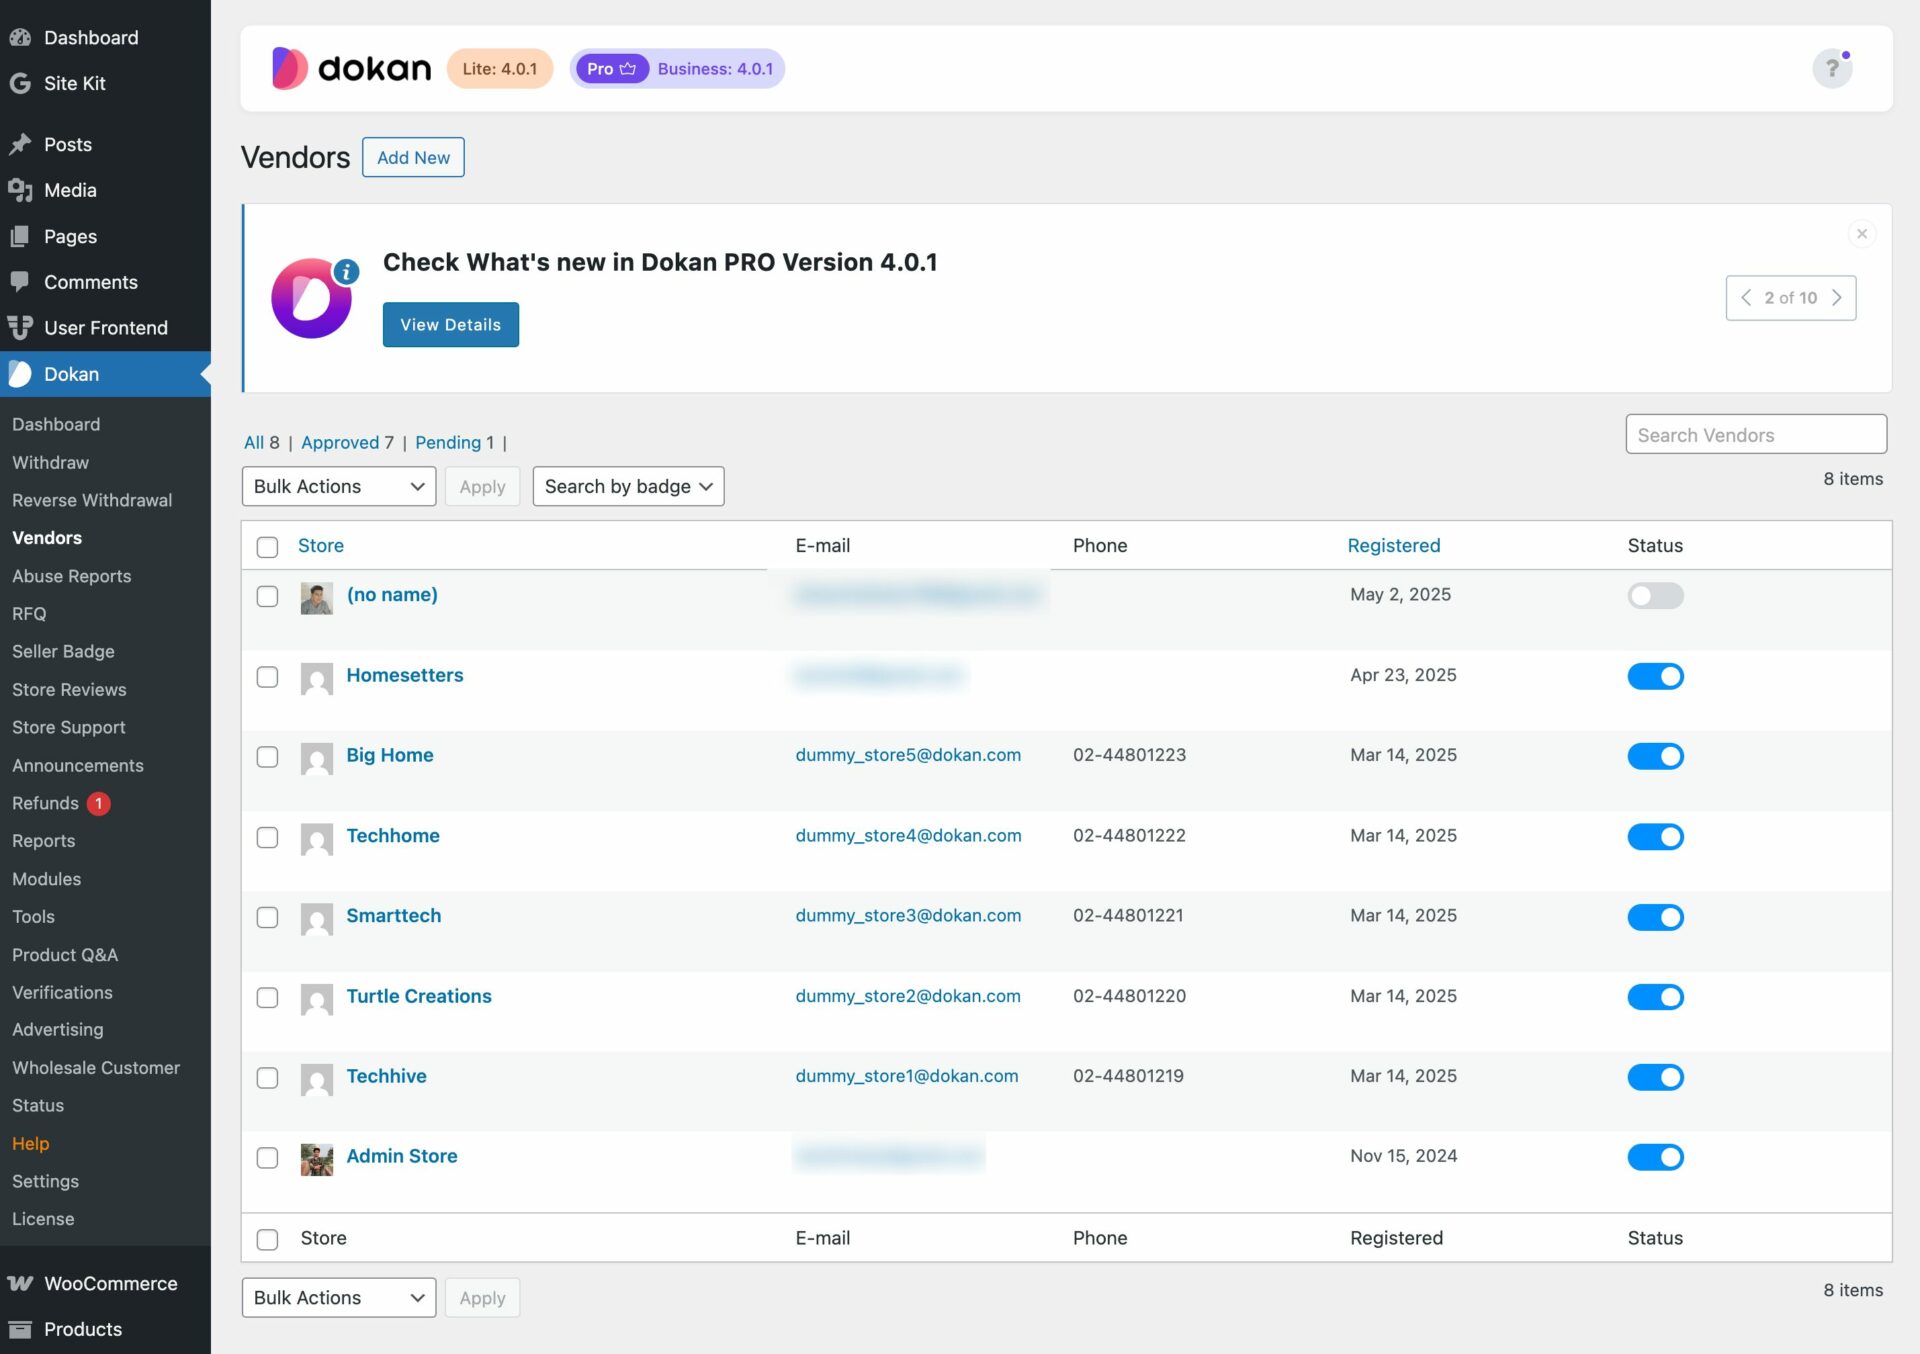
Task: Click the User Frontend icon
Action: point(20,327)
